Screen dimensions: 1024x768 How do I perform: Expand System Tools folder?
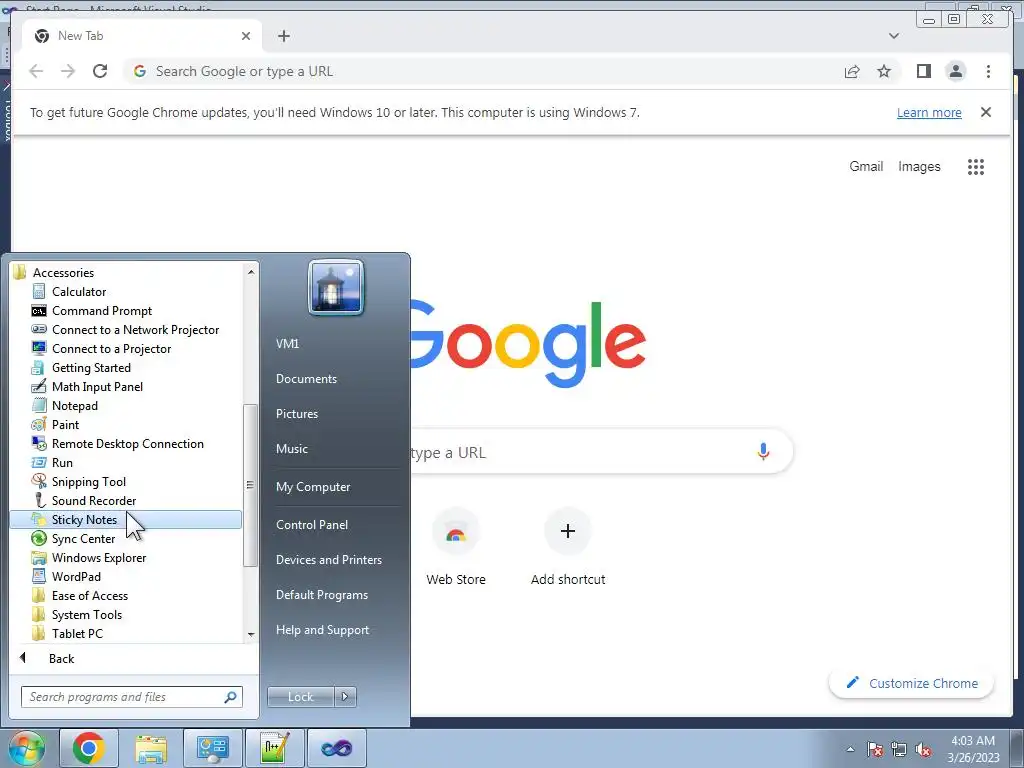[x=87, y=615]
